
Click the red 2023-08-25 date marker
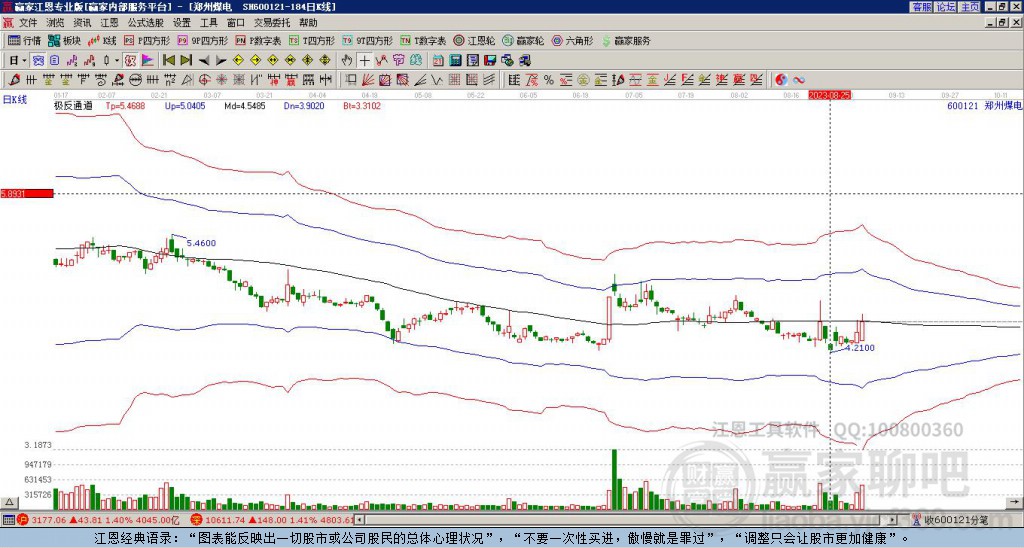coord(830,95)
